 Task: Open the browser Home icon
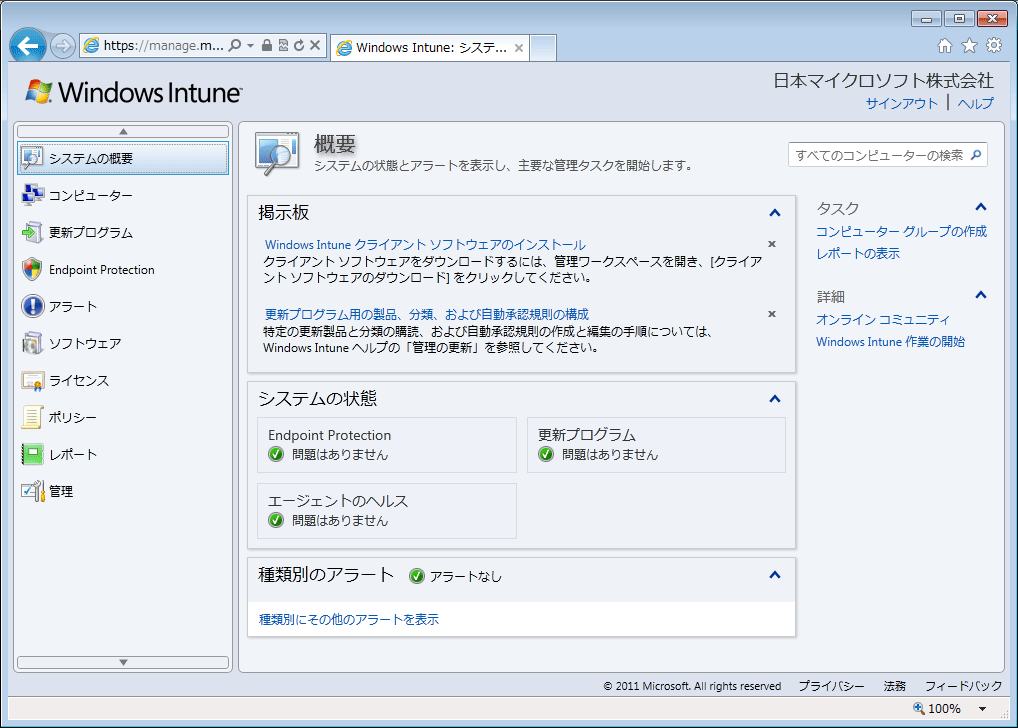coord(945,45)
